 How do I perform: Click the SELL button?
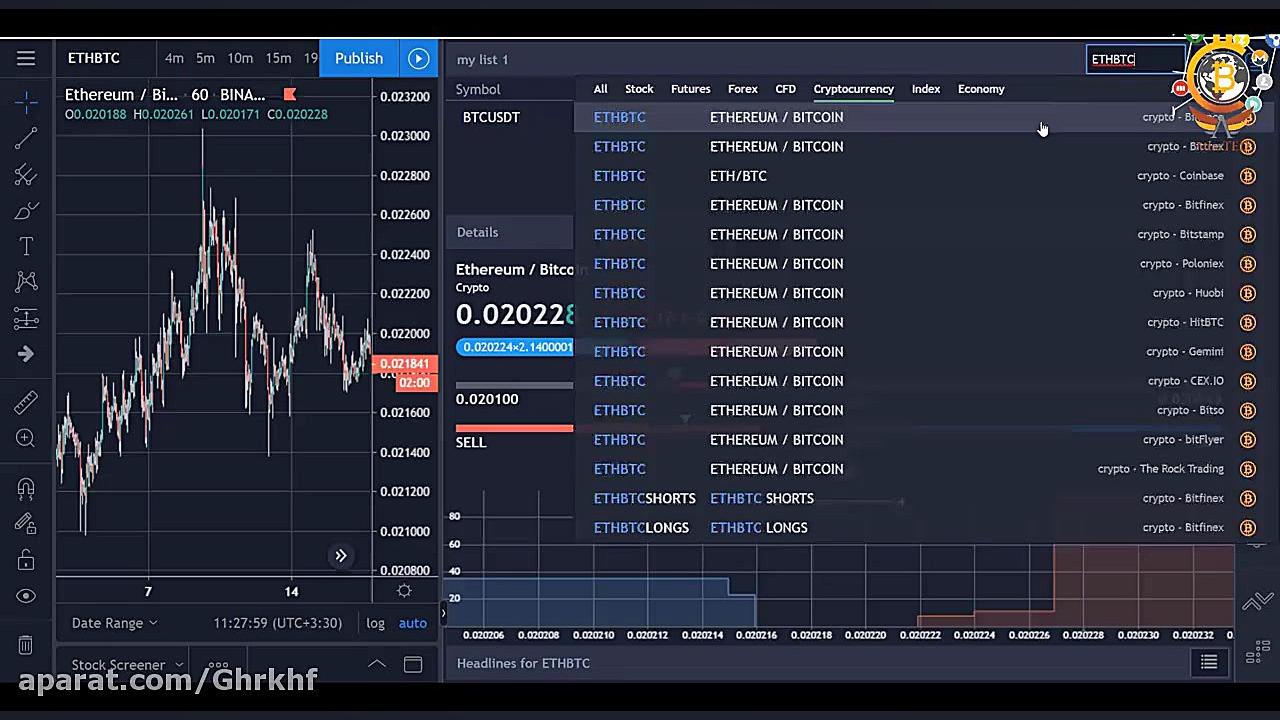point(471,442)
